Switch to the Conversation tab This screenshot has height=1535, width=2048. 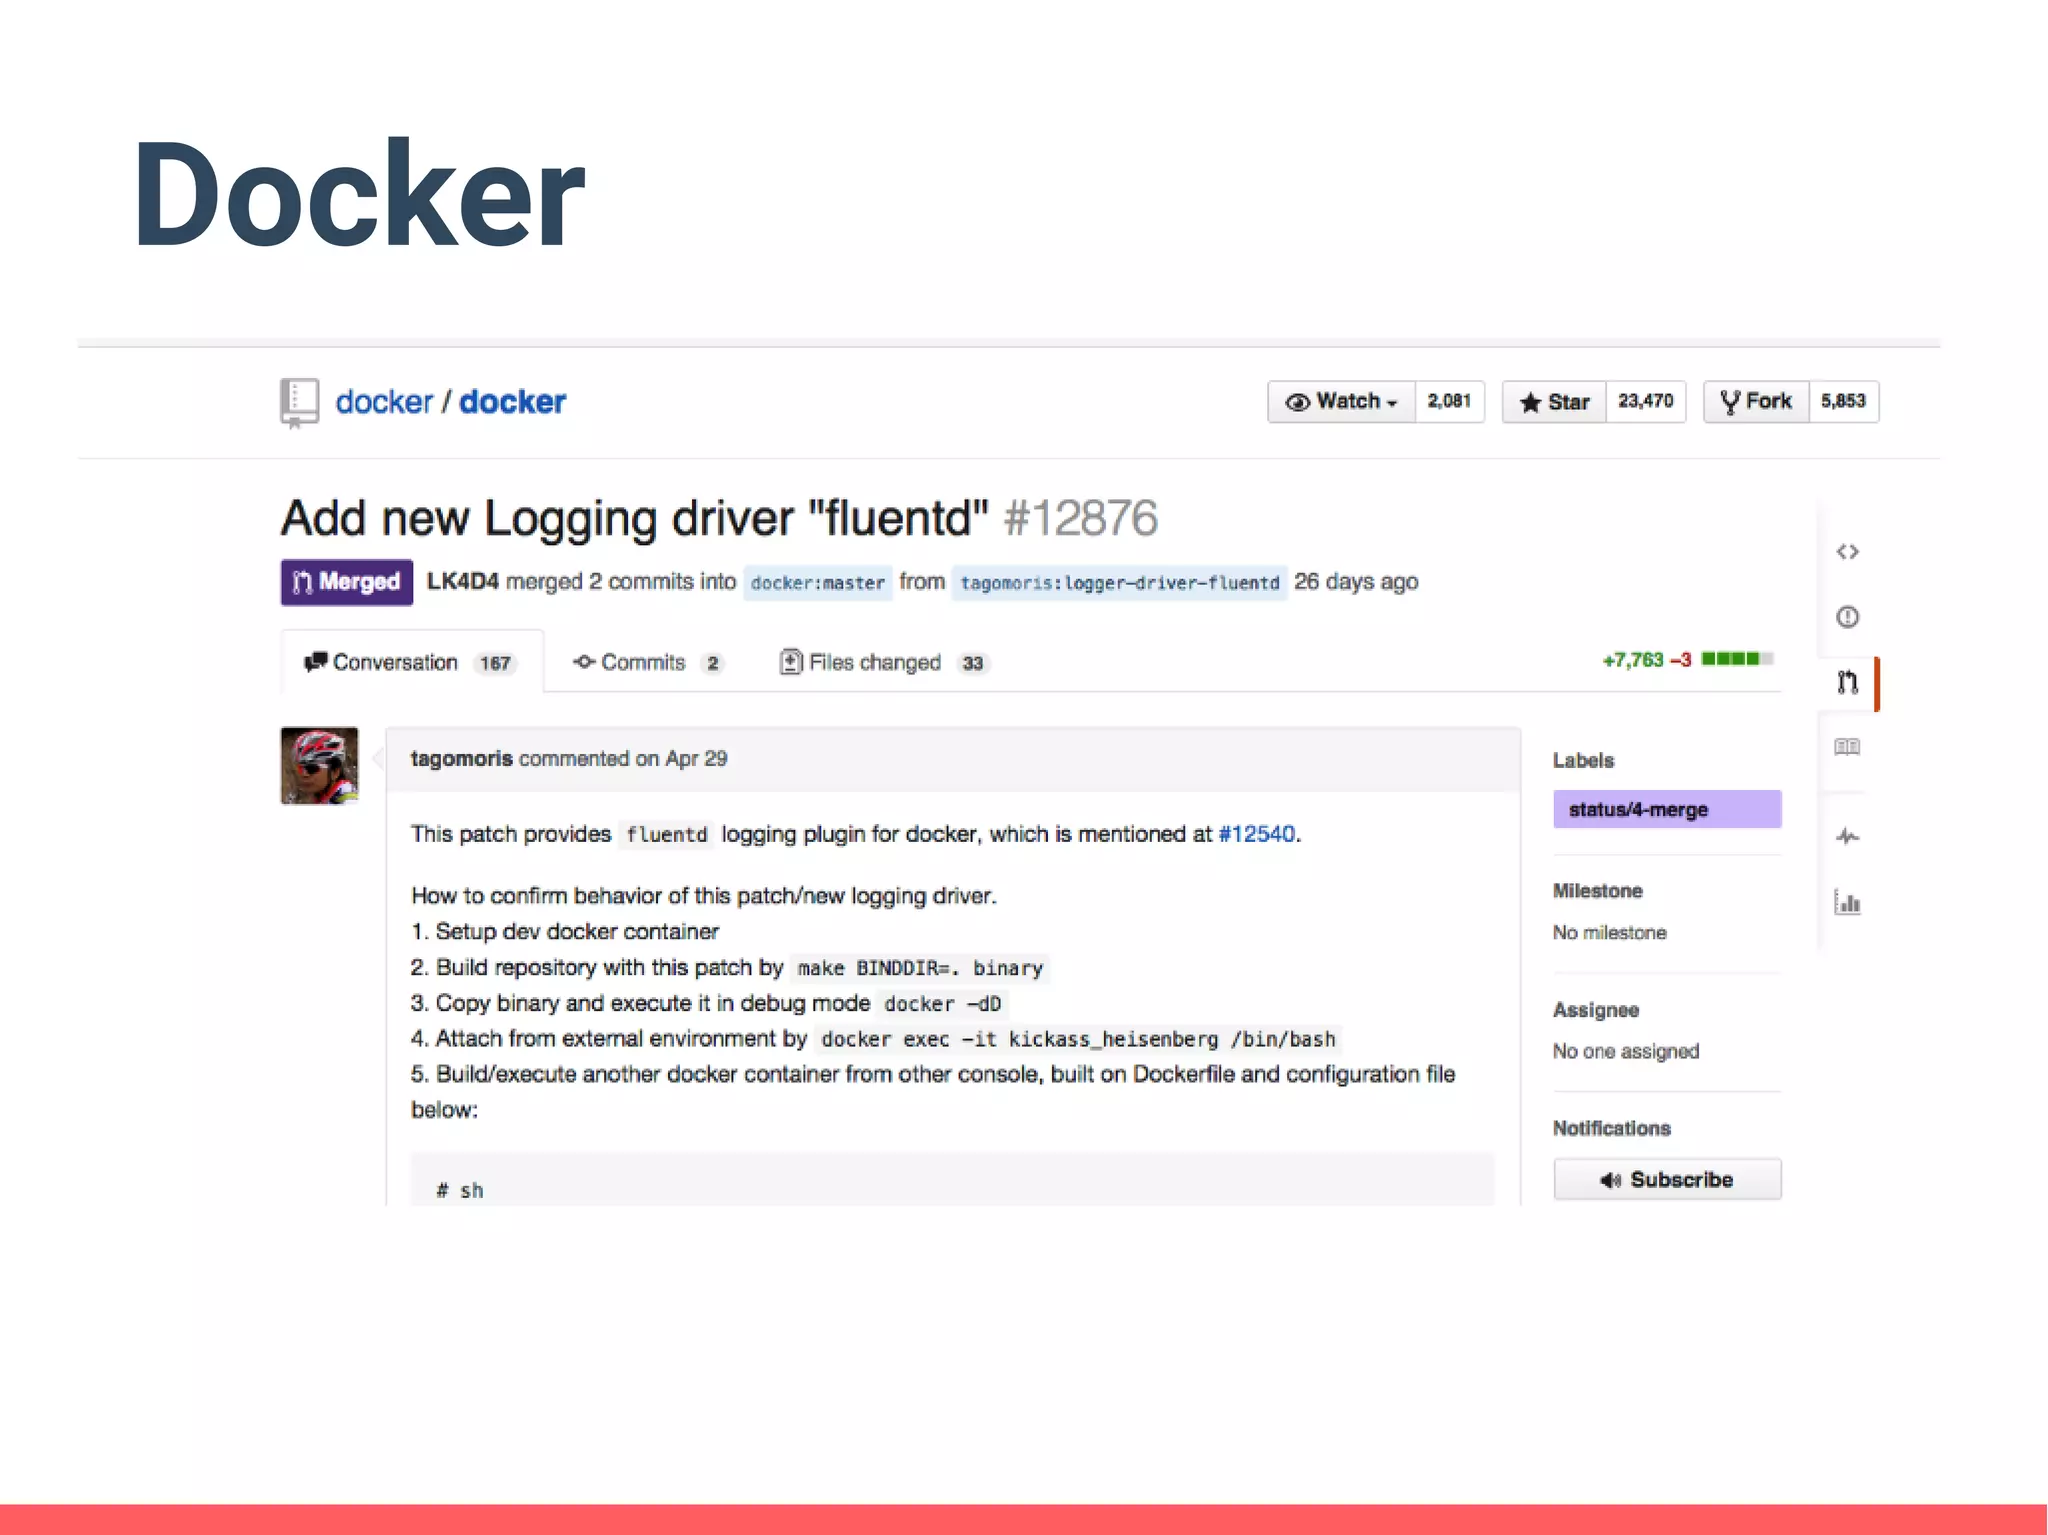411,662
